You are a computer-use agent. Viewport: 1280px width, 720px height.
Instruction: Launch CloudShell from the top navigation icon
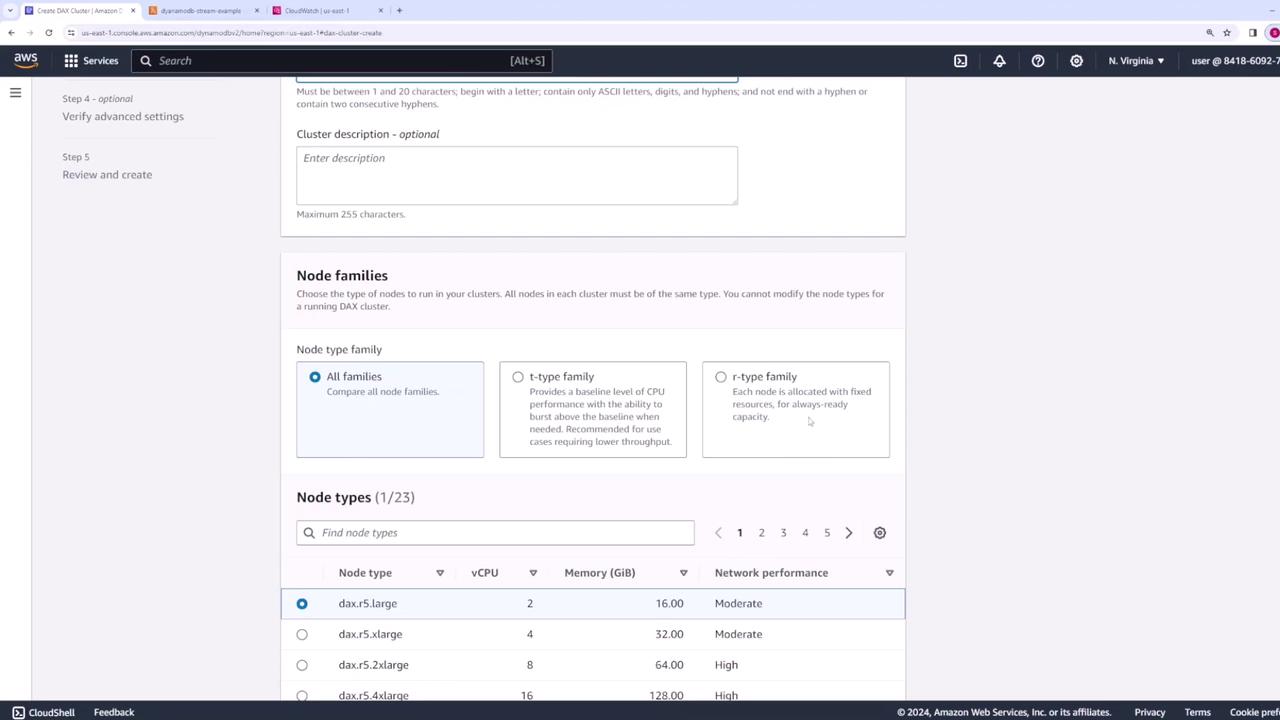[x=960, y=61]
